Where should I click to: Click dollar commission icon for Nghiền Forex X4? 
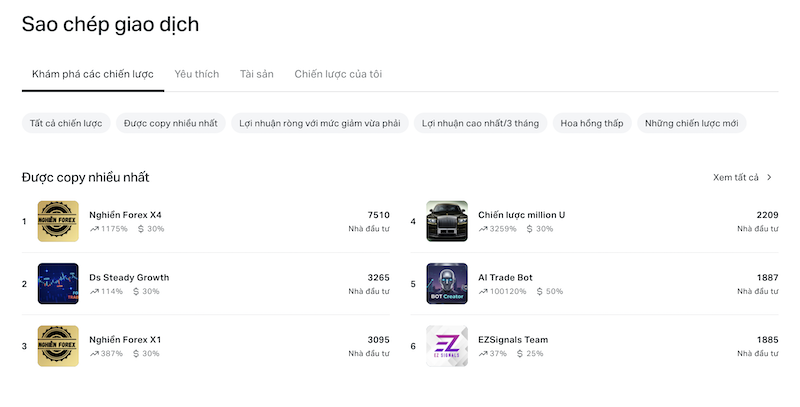141,229
